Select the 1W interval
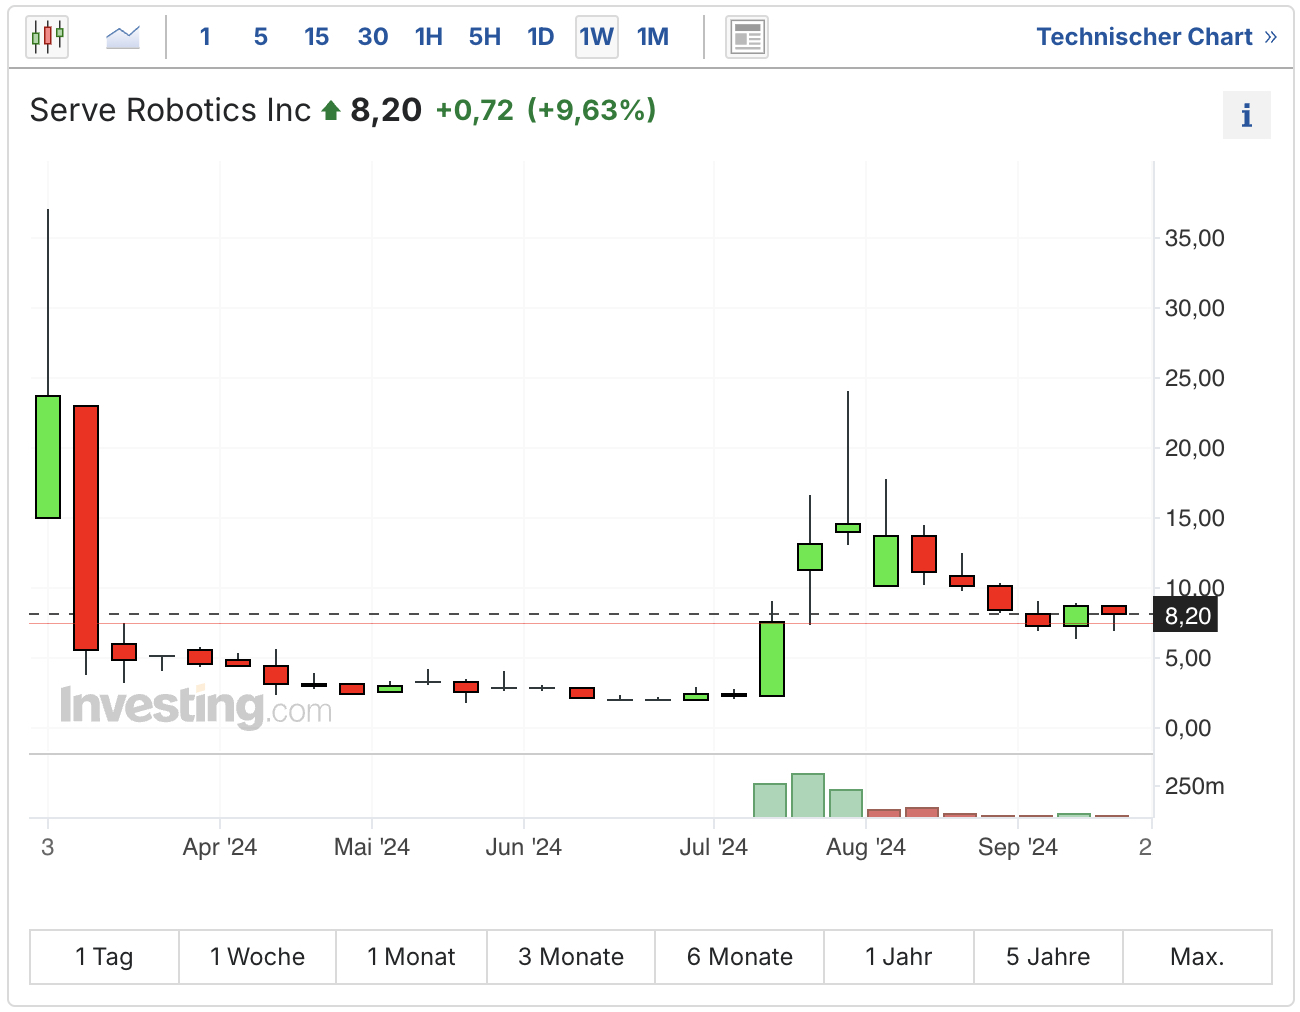 point(597,37)
